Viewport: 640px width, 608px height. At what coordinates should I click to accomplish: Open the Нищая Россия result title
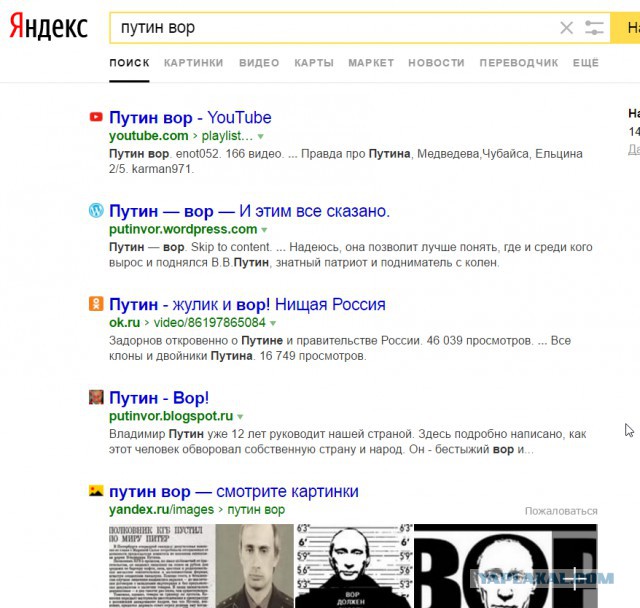[x=247, y=304]
